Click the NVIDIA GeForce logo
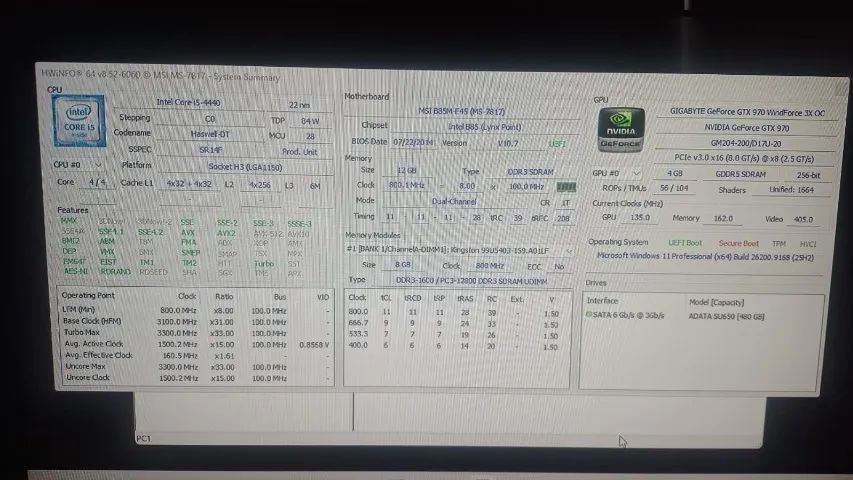 621,130
